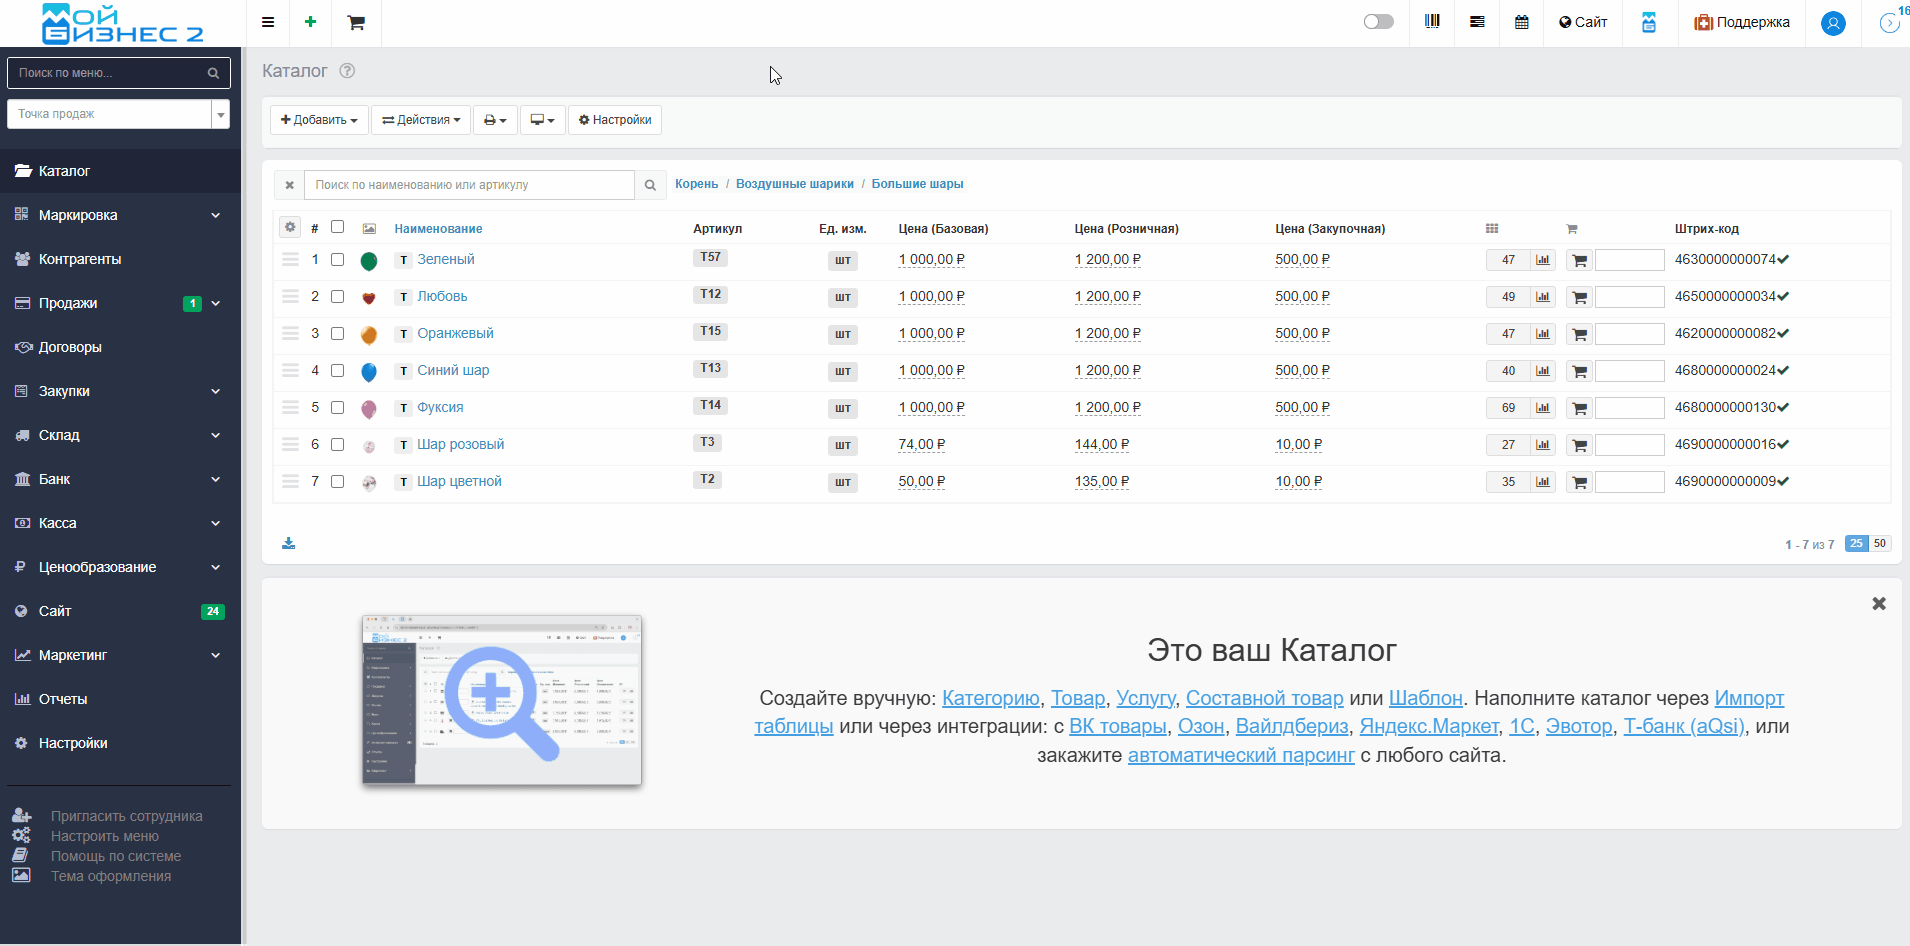
Task: Toggle the switch in the top bar
Action: [x=1378, y=22]
